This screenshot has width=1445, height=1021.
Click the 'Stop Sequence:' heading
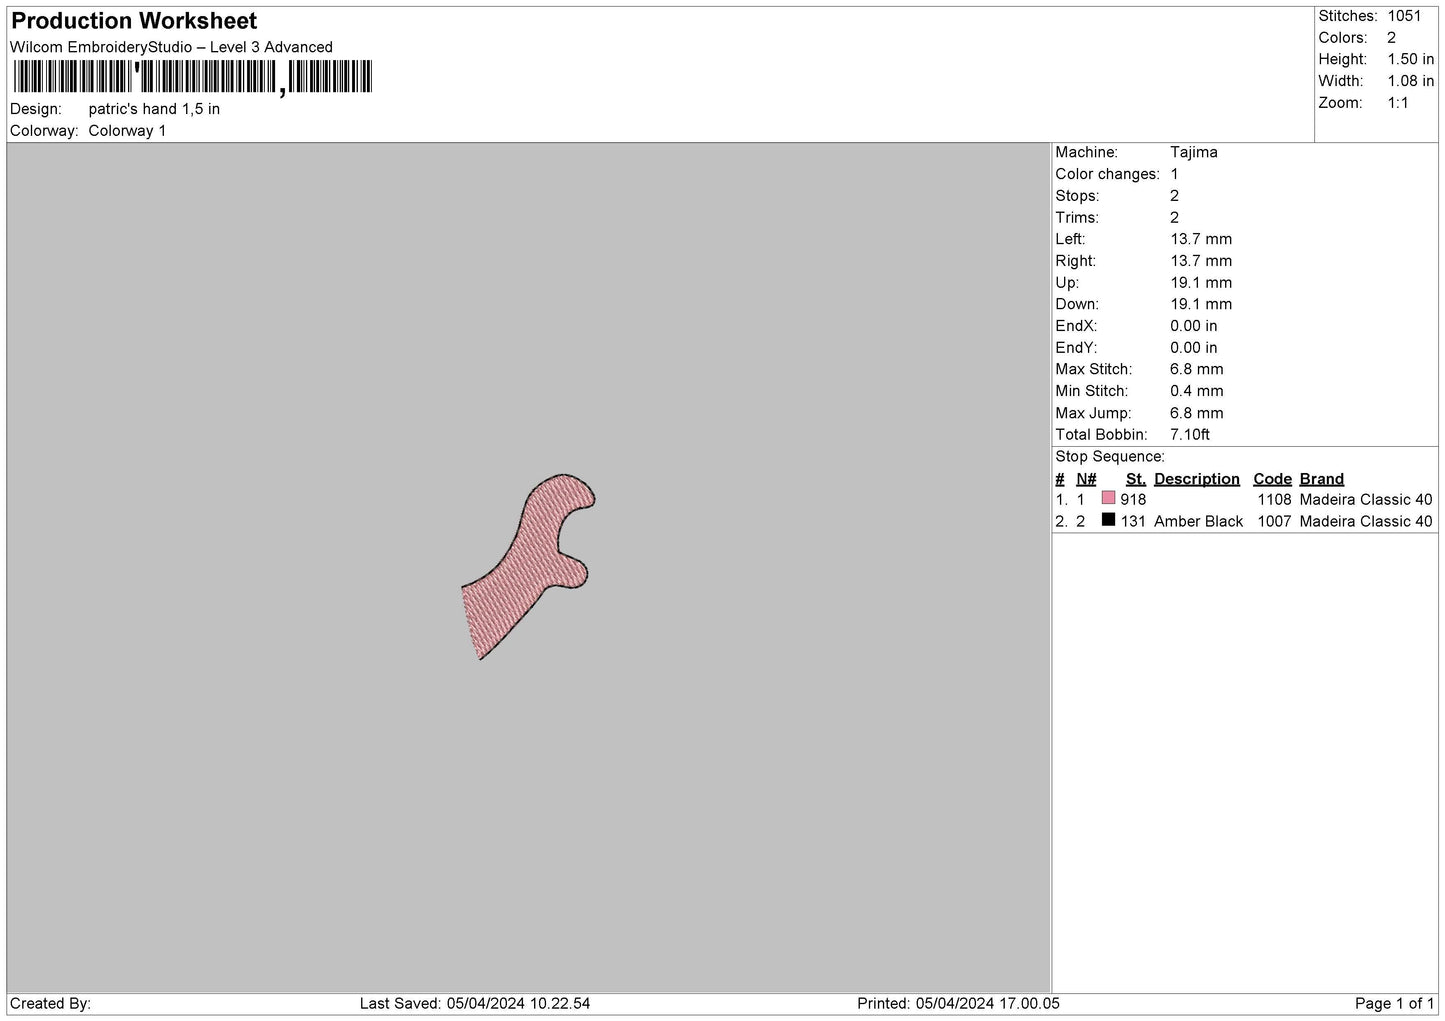tap(1110, 457)
